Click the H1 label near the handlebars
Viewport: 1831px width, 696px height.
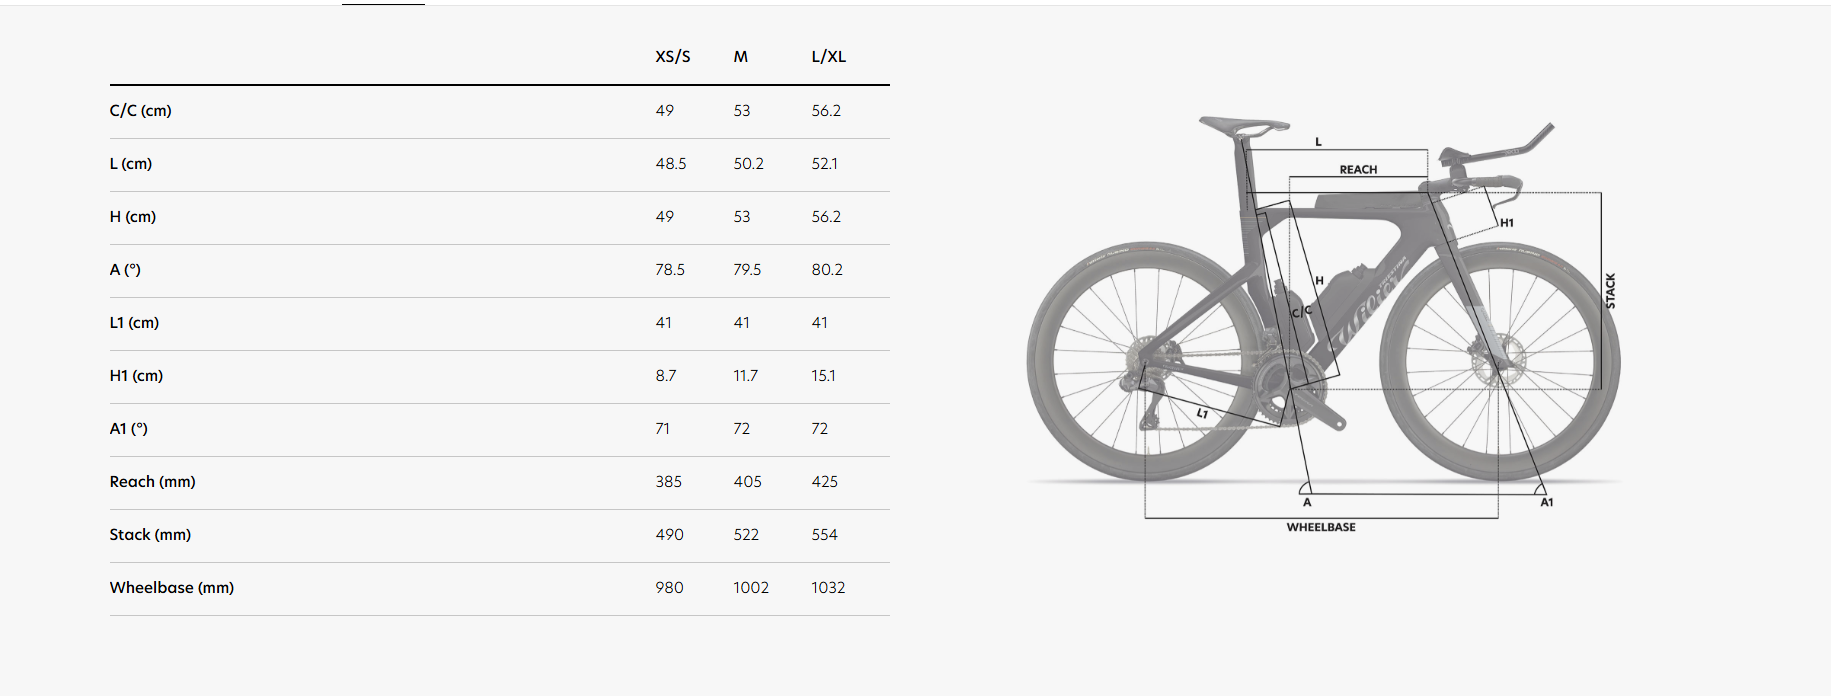click(1507, 223)
